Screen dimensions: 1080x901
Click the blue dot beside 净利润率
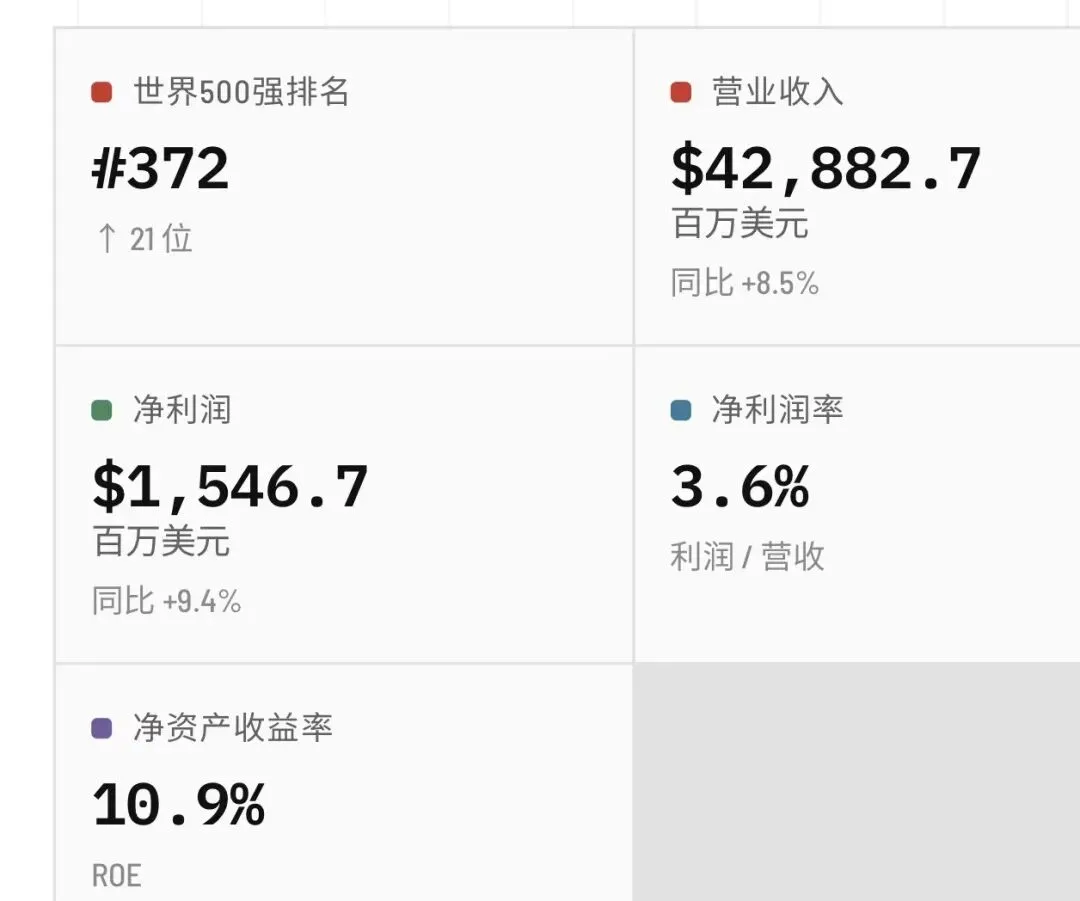coord(681,411)
